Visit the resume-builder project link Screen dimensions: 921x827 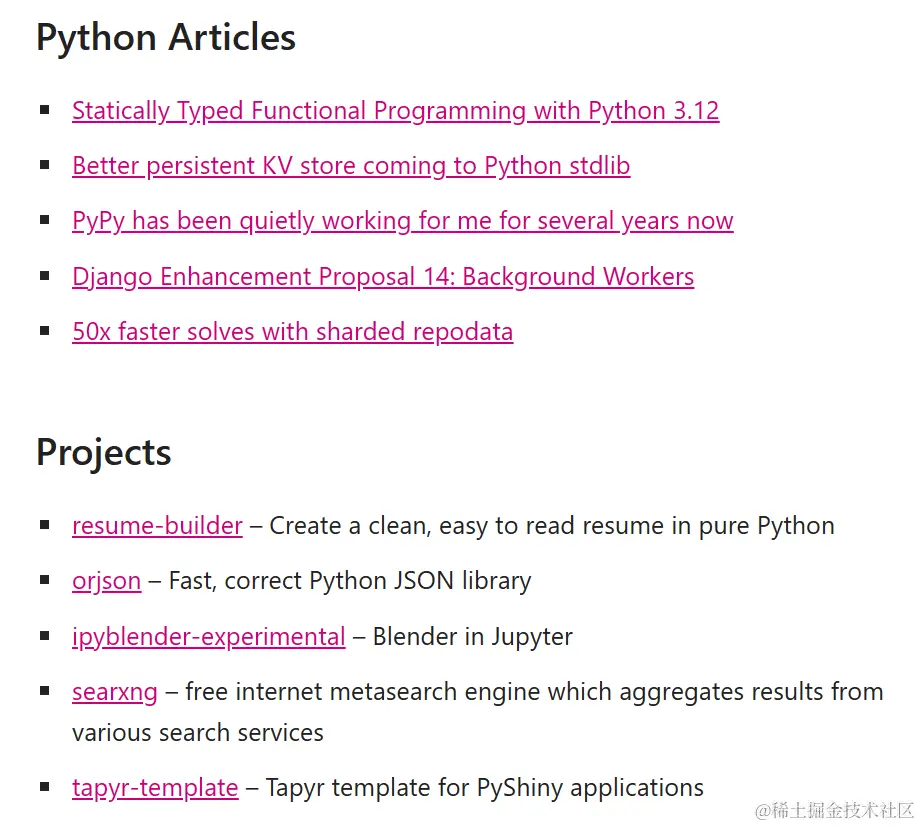pos(157,526)
